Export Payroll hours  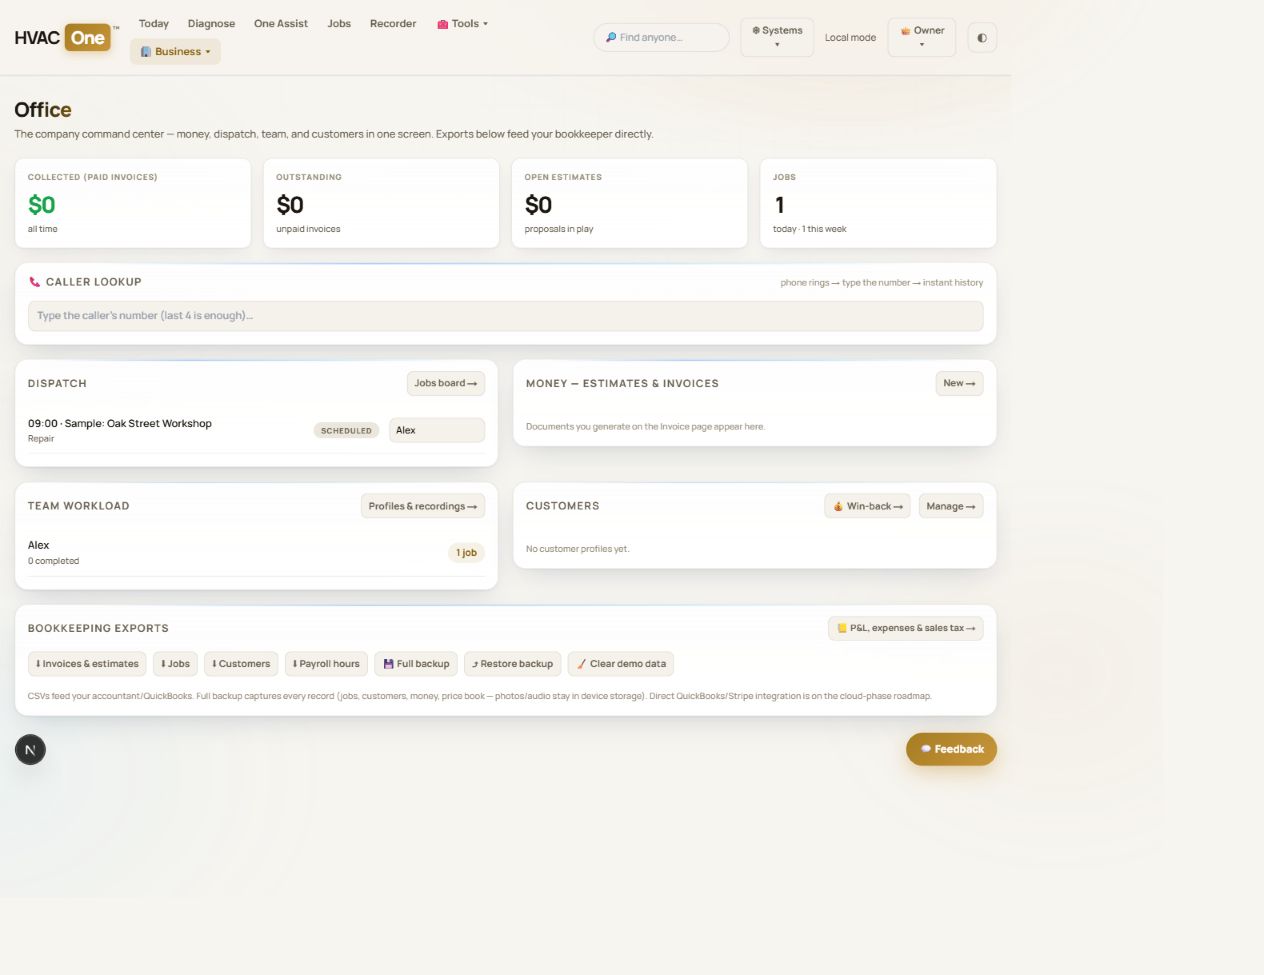click(x=326, y=664)
